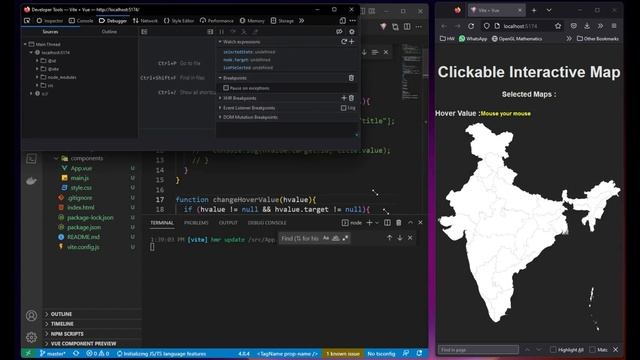Add an XHR breakpoint with the plus icon
This screenshot has width=640, height=360.
click(x=344, y=98)
